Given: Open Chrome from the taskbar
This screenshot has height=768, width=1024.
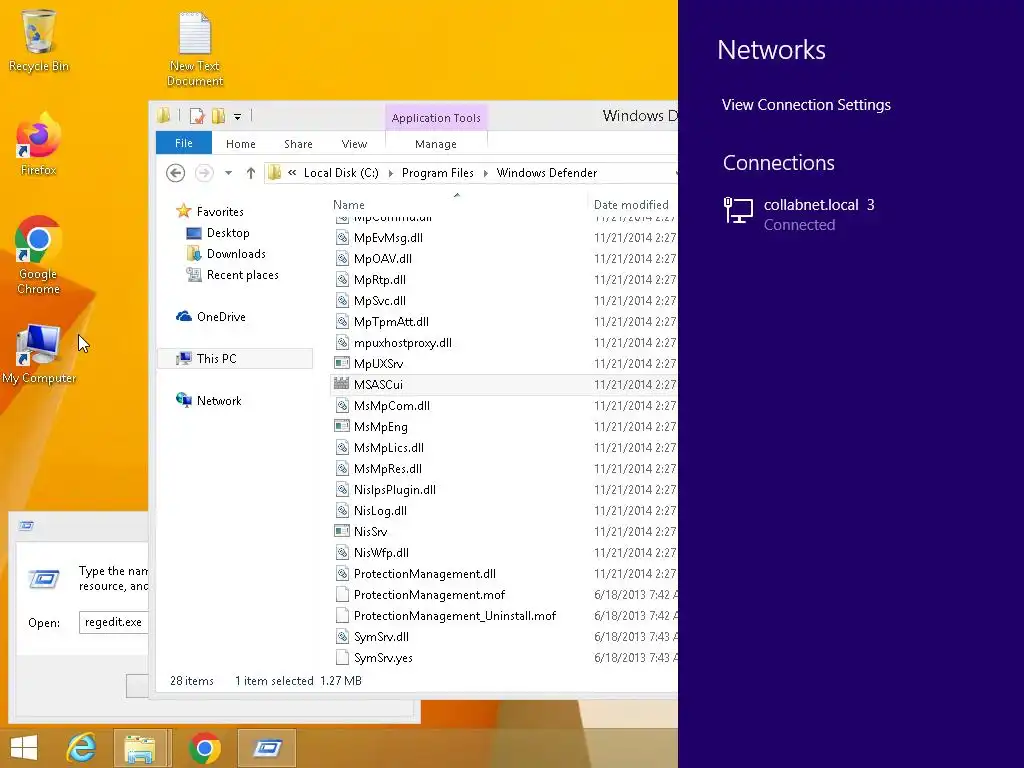Looking at the screenshot, I should [x=204, y=748].
